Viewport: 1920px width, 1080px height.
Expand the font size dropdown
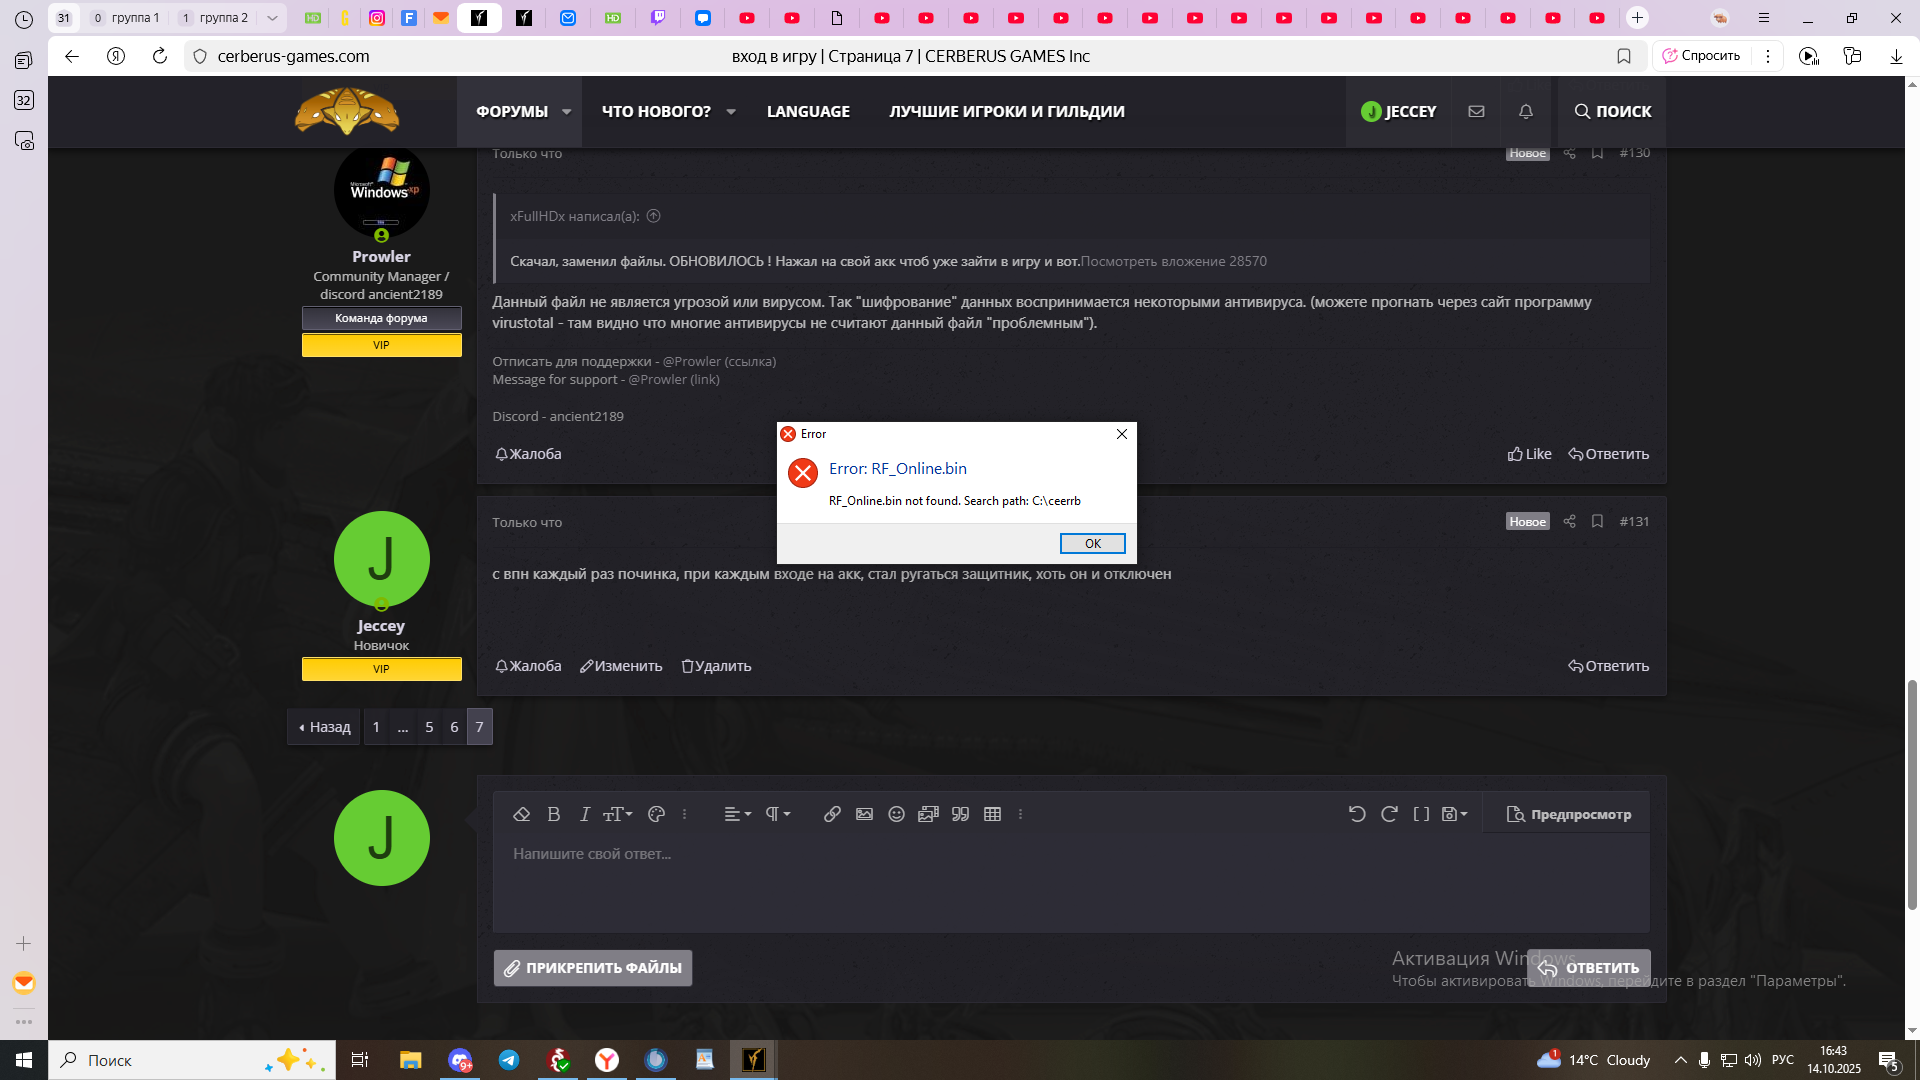[x=617, y=814]
